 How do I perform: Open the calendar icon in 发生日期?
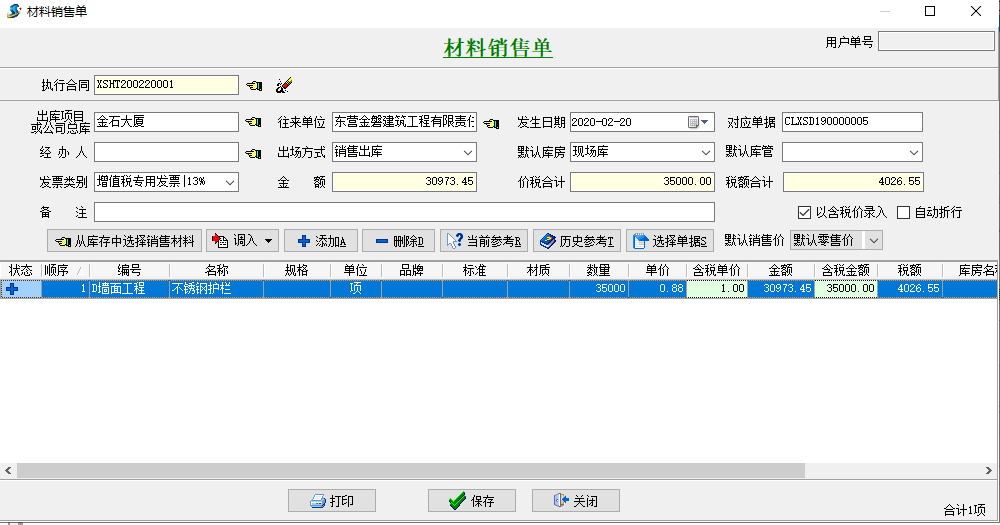click(693, 122)
